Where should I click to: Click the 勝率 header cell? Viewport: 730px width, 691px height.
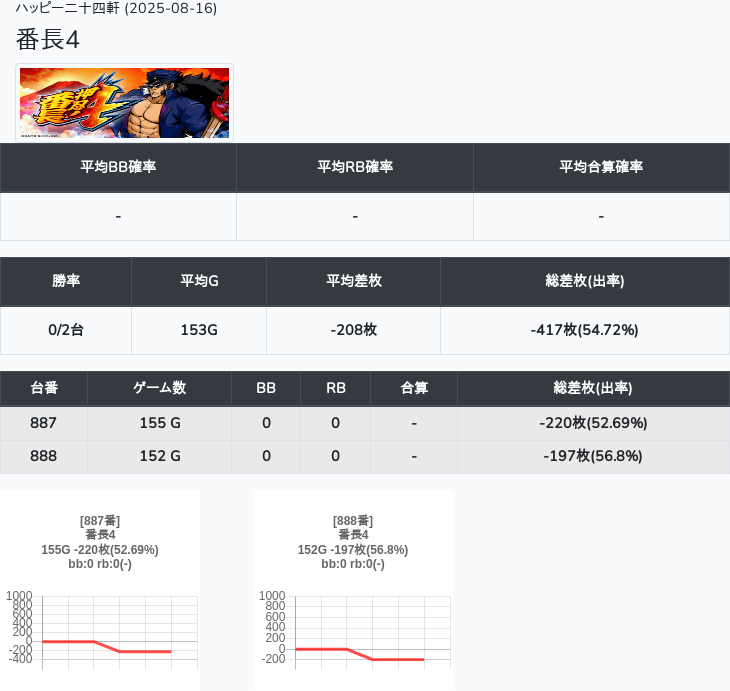click(x=66, y=281)
